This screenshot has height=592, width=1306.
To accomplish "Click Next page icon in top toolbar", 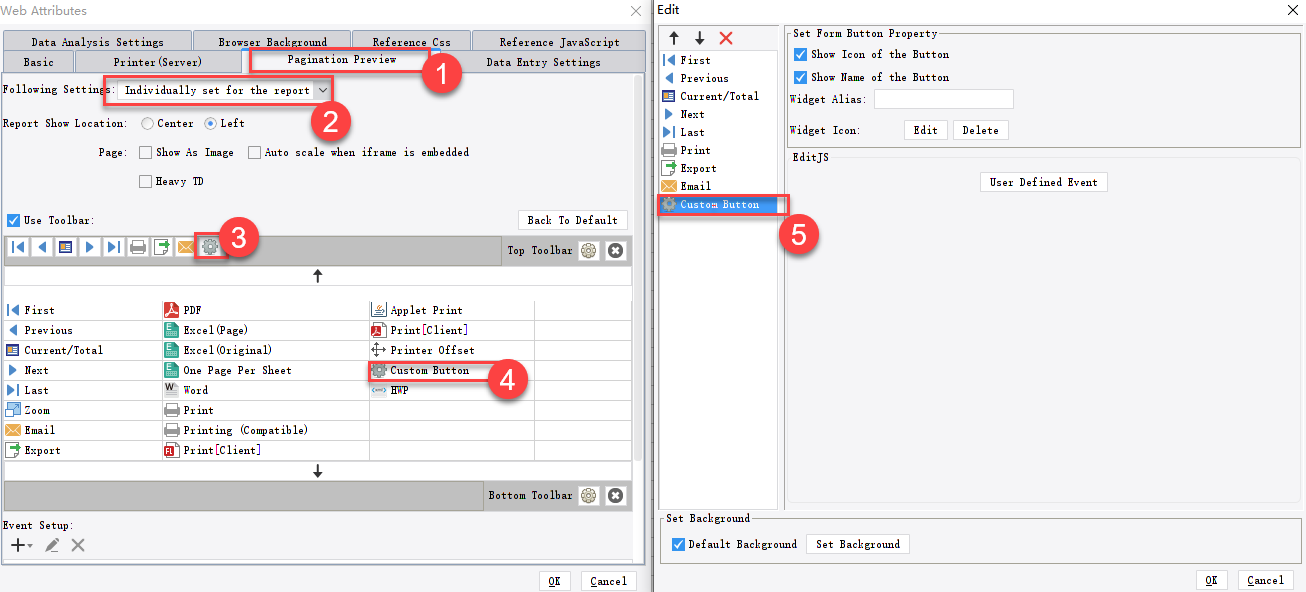I will coord(90,247).
